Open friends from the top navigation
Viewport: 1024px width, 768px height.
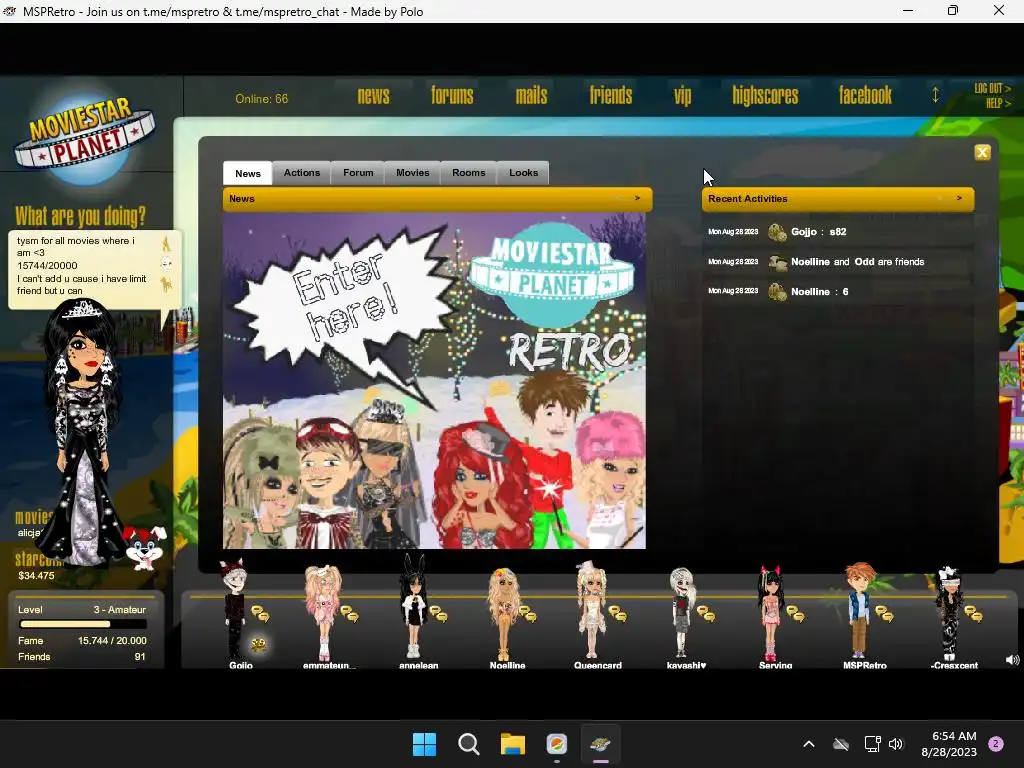coord(611,96)
